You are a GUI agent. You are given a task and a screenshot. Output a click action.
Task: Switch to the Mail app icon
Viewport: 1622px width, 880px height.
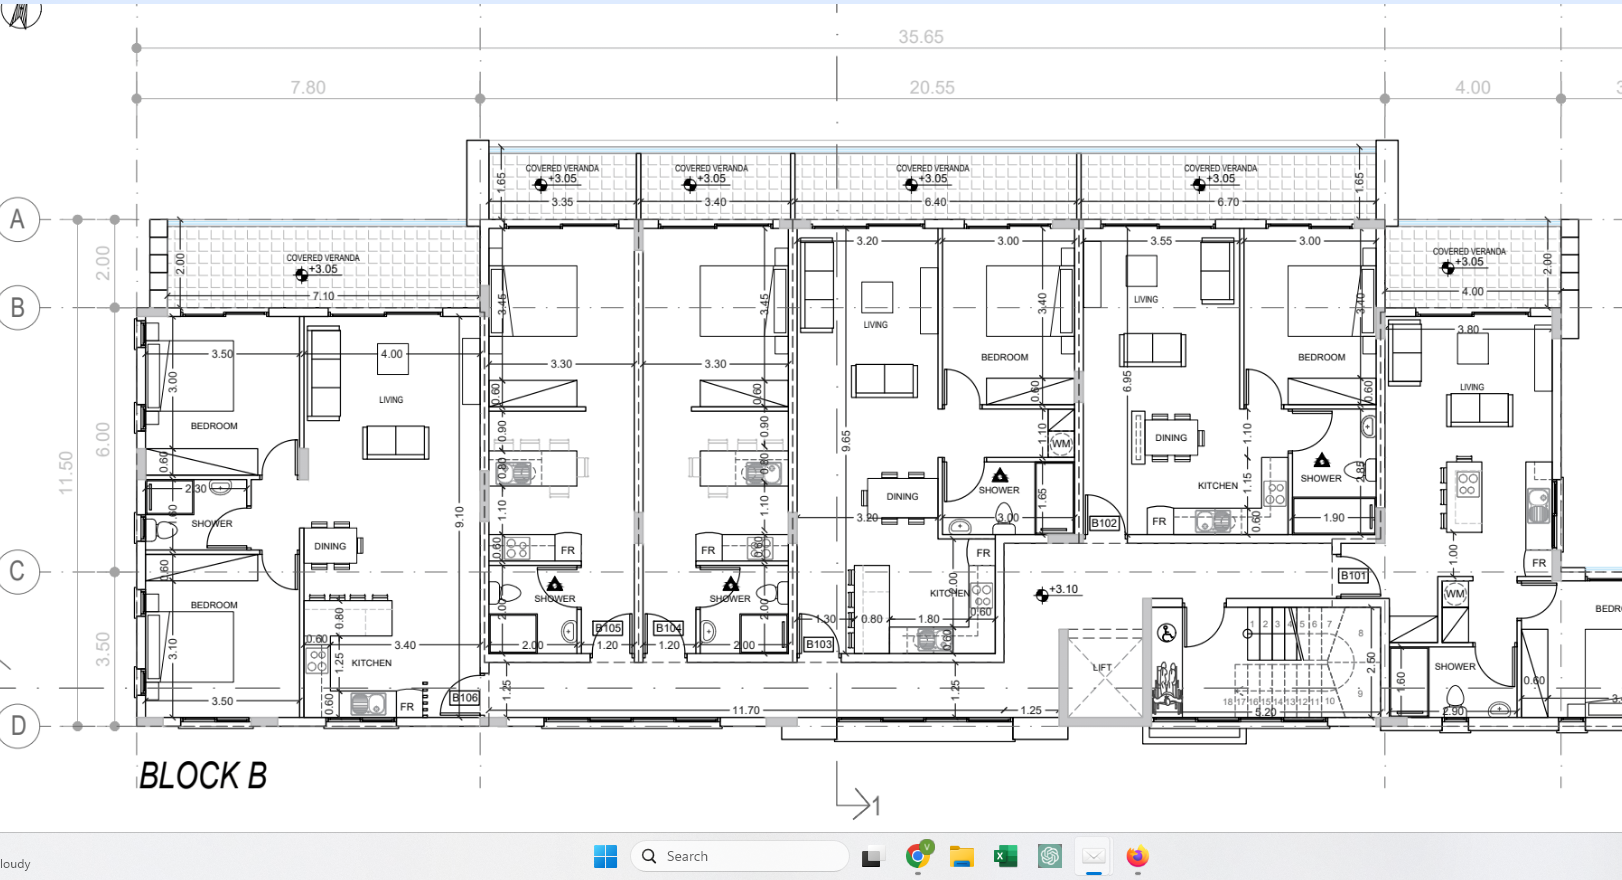coord(1093,857)
